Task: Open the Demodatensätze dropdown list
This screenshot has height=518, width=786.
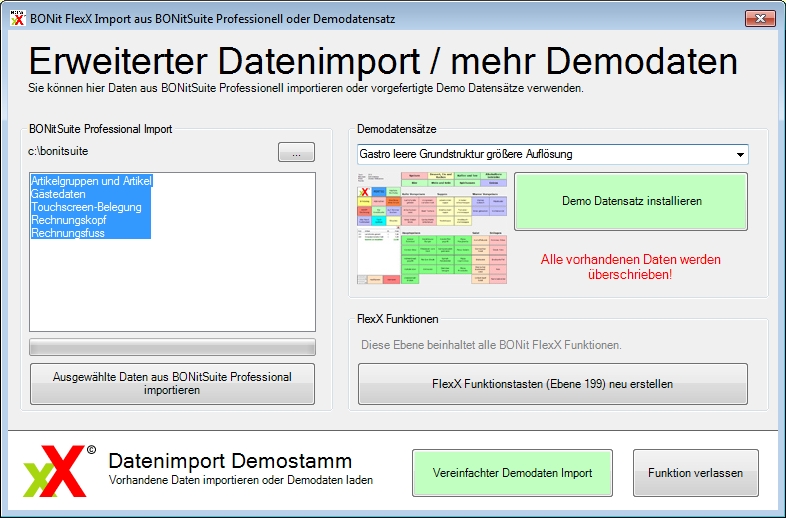Action: click(x=553, y=154)
